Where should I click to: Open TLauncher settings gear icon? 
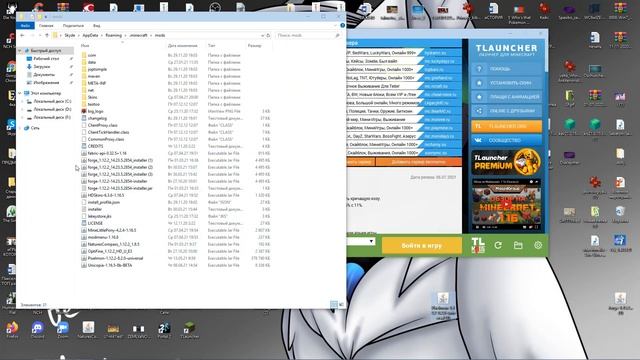(538, 245)
